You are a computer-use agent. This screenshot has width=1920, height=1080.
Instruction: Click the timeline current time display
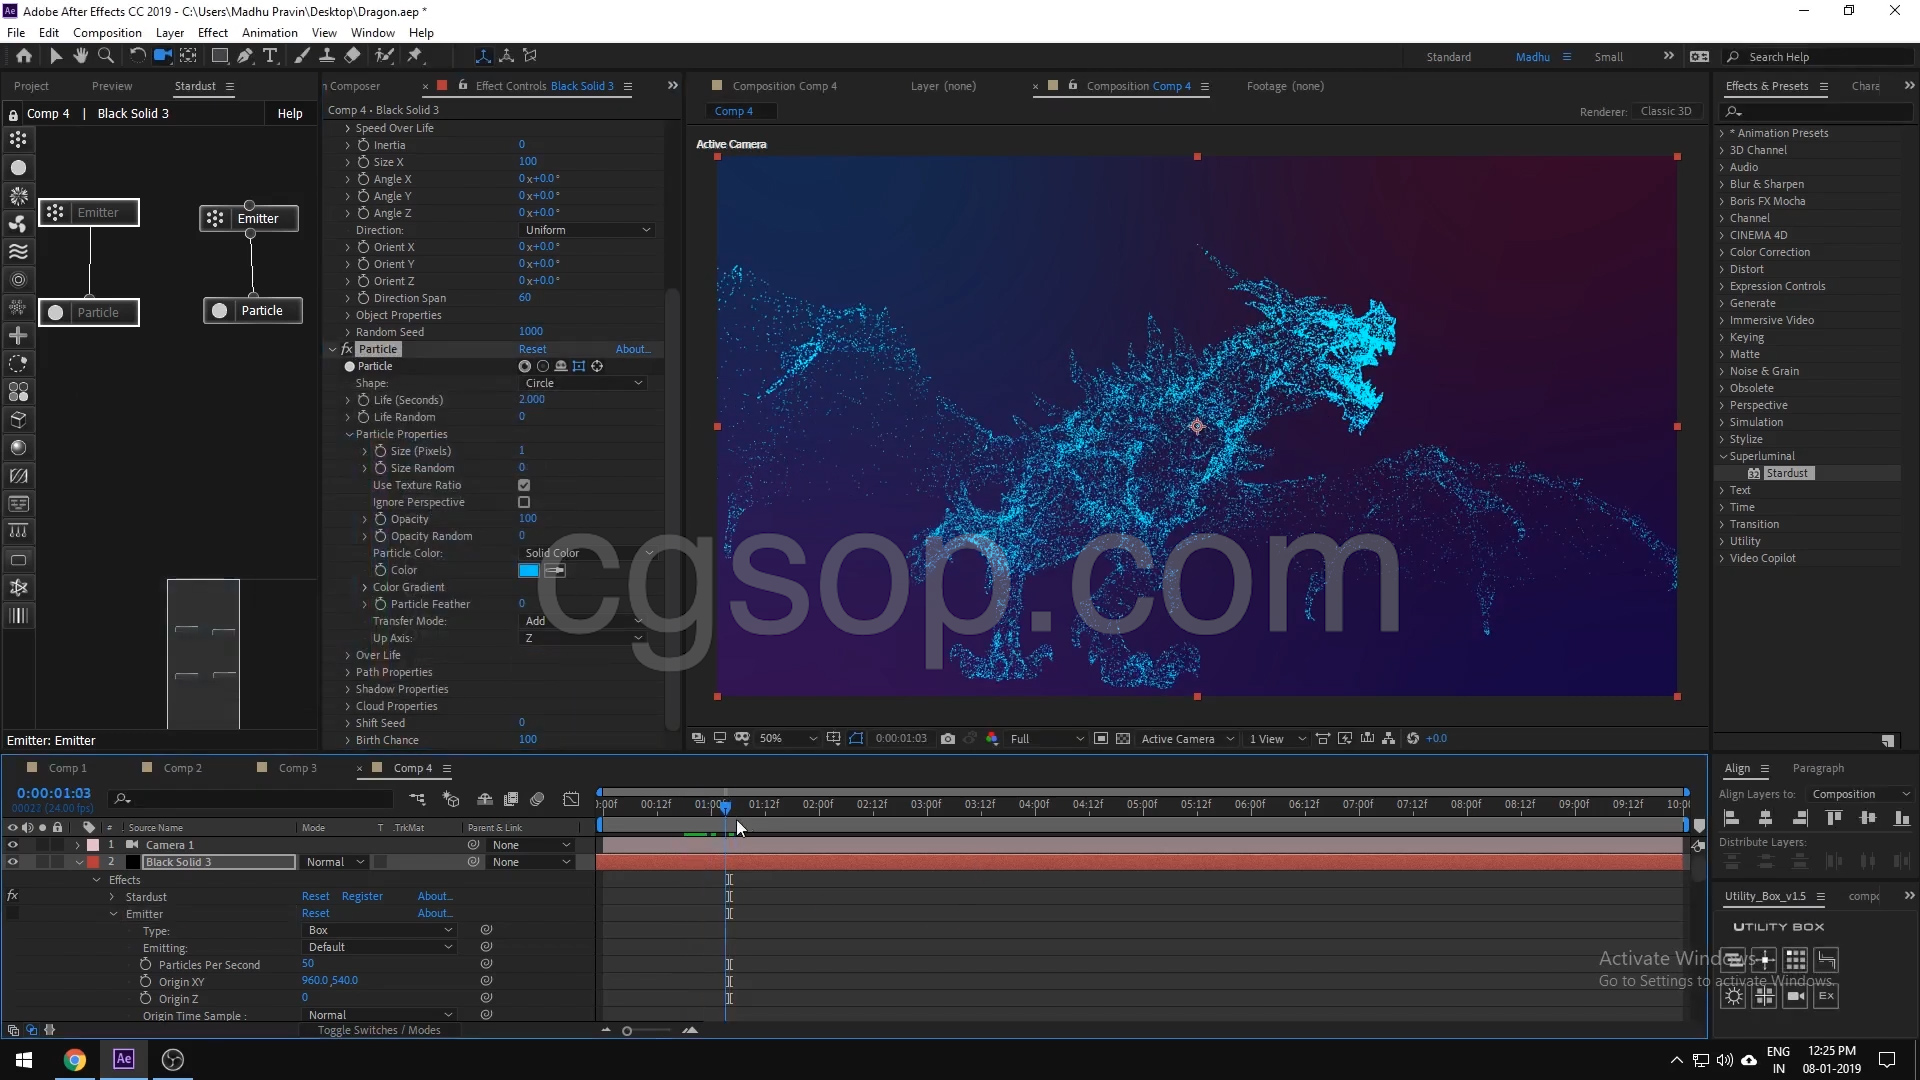click(x=53, y=793)
